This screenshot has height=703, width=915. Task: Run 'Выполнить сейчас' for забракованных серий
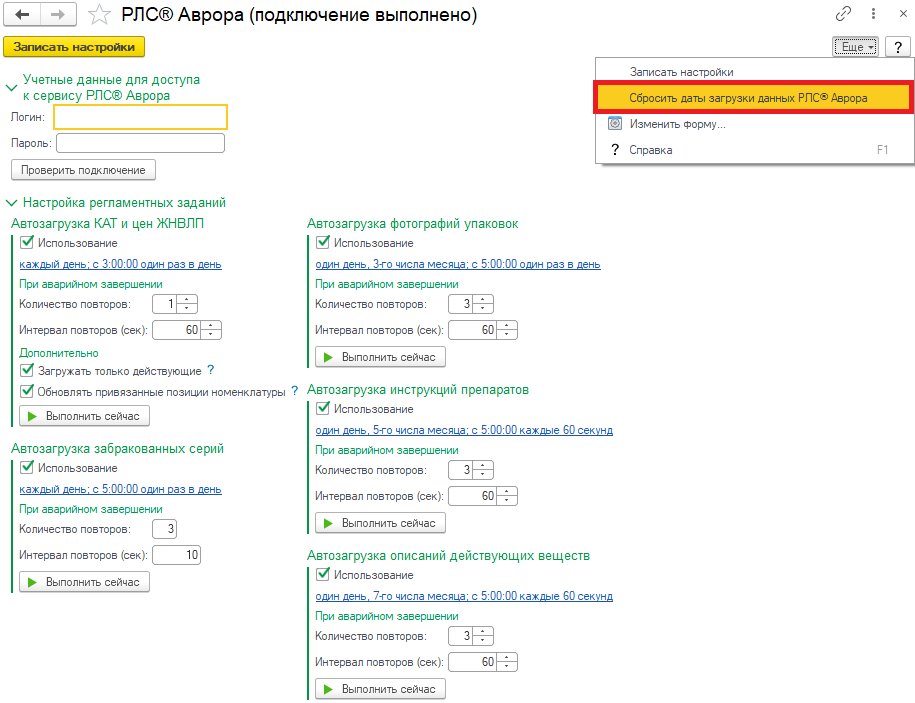84,582
